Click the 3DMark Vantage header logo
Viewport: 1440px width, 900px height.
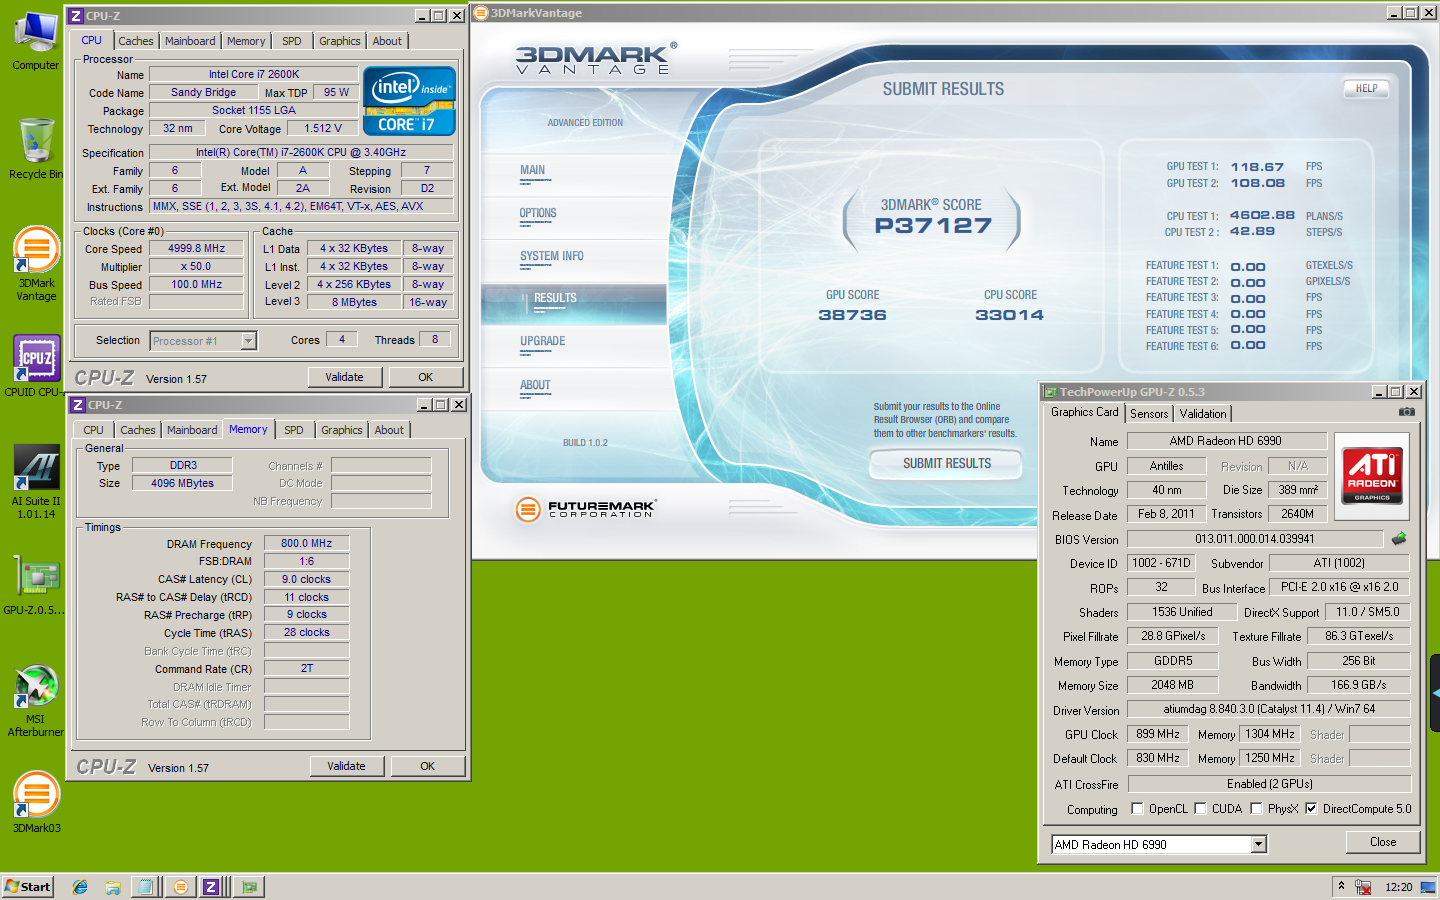coord(597,59)
